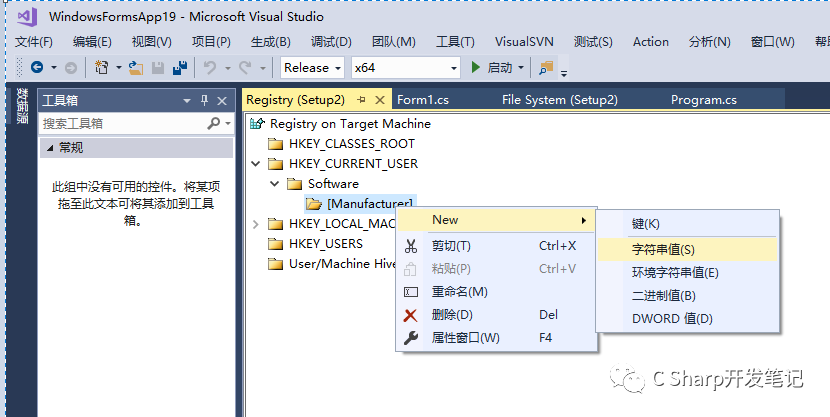The height and width of the screenshot is (417, 830).
Task: Collapse the HKEY_CURRENT_USER node
Action: pyautogui.click(x=256, y=164)
